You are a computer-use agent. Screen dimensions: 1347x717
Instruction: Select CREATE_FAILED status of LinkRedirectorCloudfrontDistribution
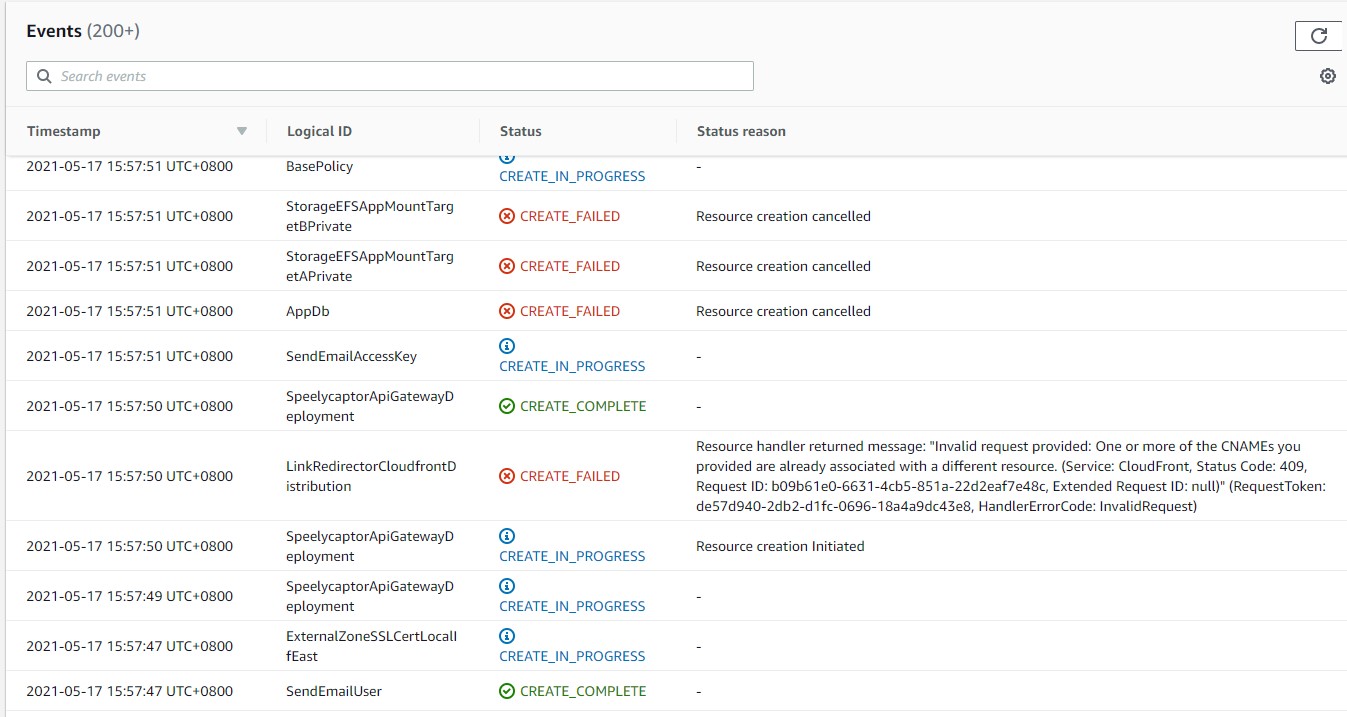point(570,476)
